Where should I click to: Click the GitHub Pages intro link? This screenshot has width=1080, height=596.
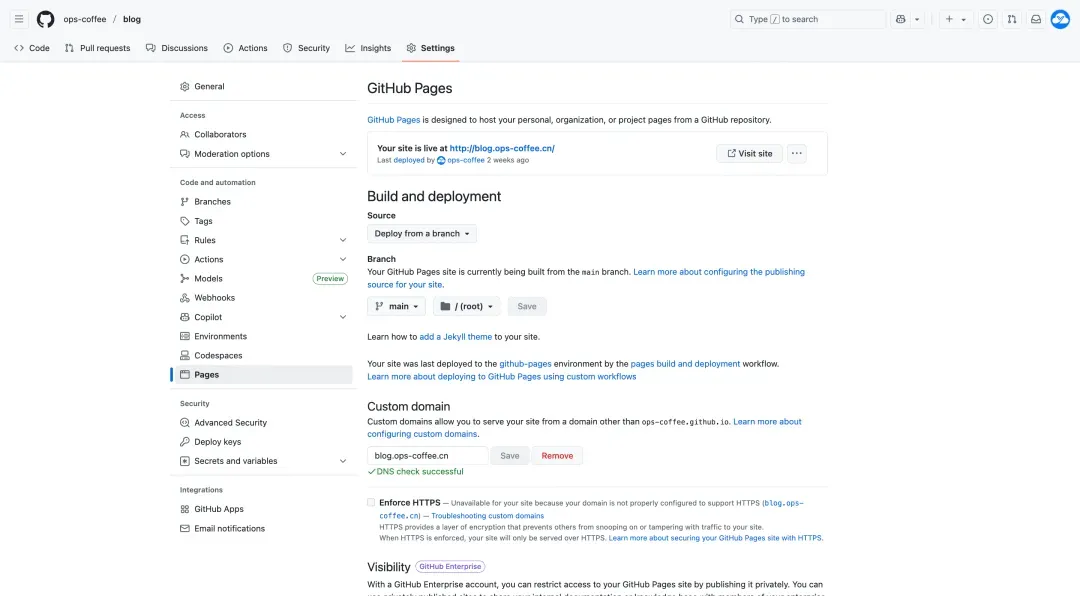coord(393,120)
